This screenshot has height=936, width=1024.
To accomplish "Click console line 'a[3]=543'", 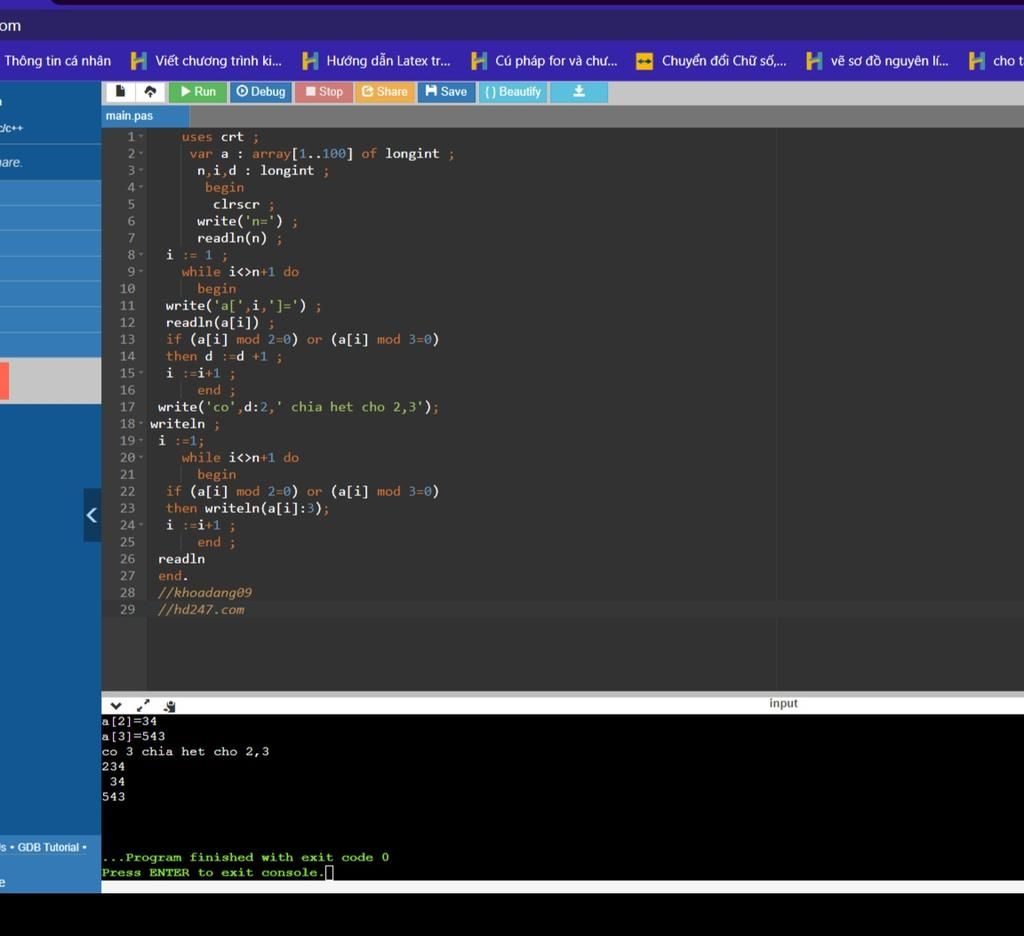I will coord(133,736).
